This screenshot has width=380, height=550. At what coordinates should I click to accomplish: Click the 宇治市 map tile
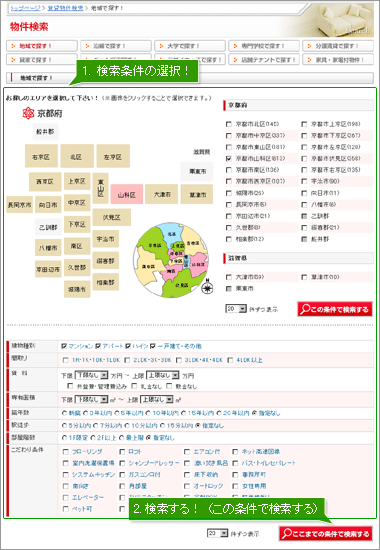[x=106, y=239]
